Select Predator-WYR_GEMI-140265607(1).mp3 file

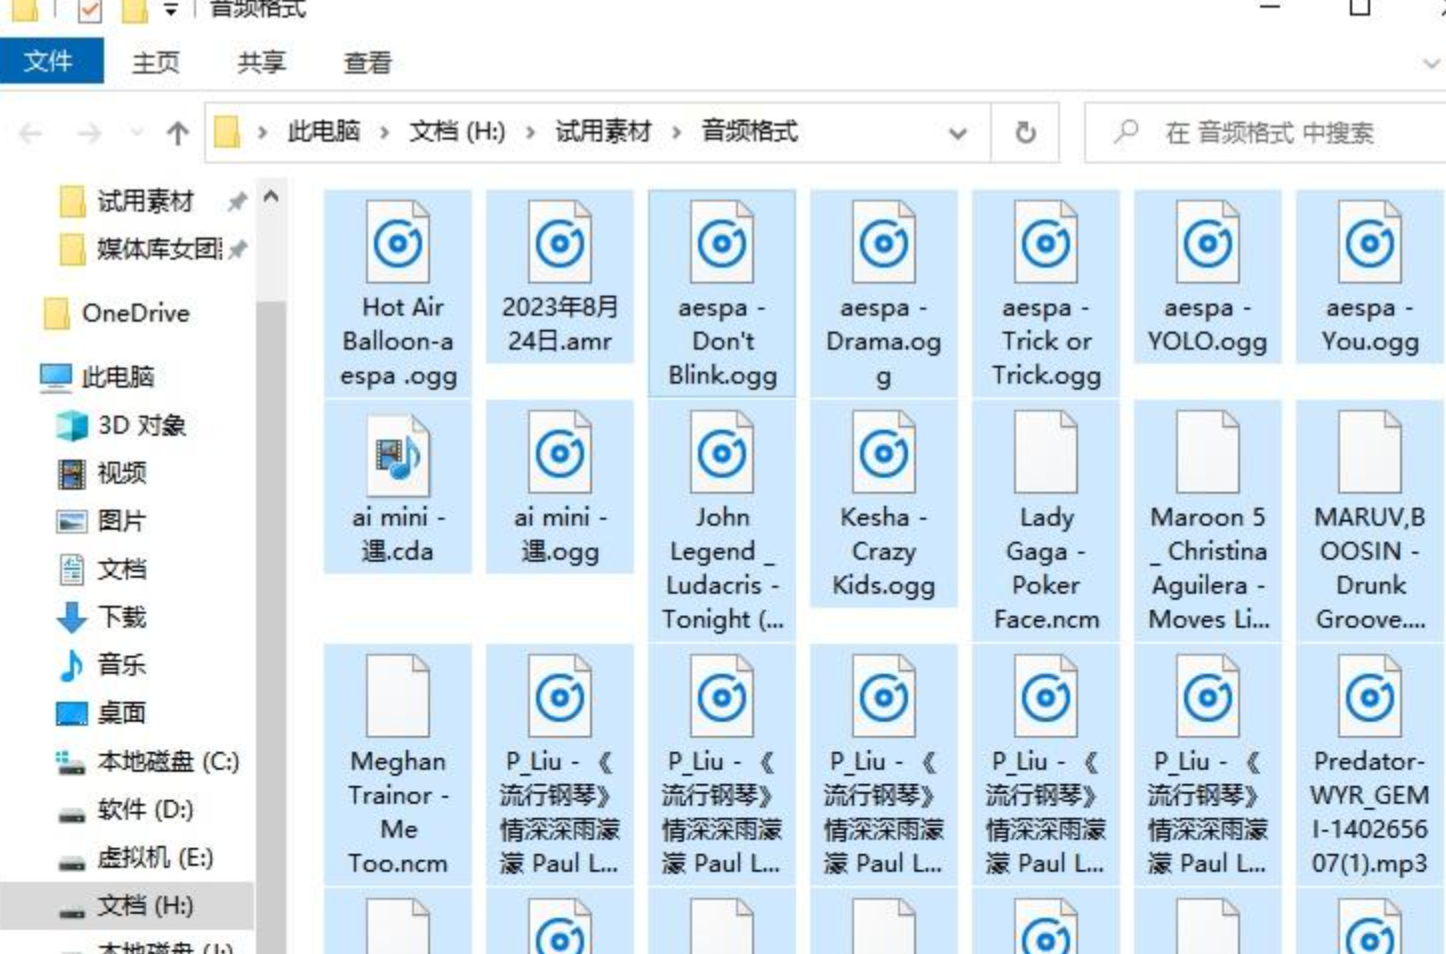(x=1370, y=765)
